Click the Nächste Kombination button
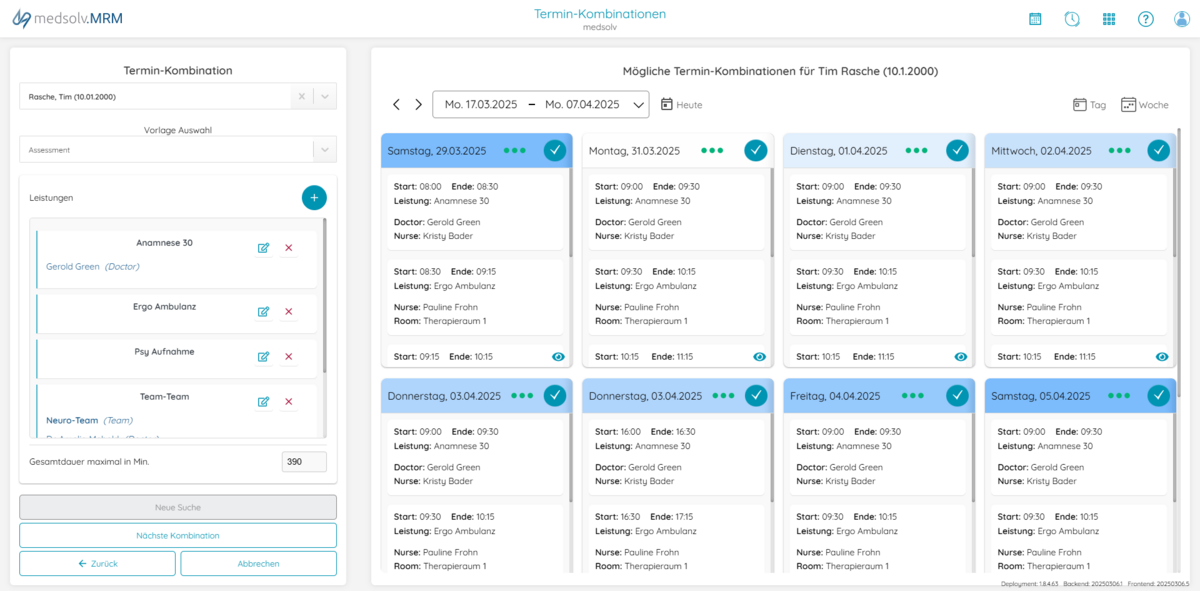The image size is (1200, 591). click(x=178, y=536)
